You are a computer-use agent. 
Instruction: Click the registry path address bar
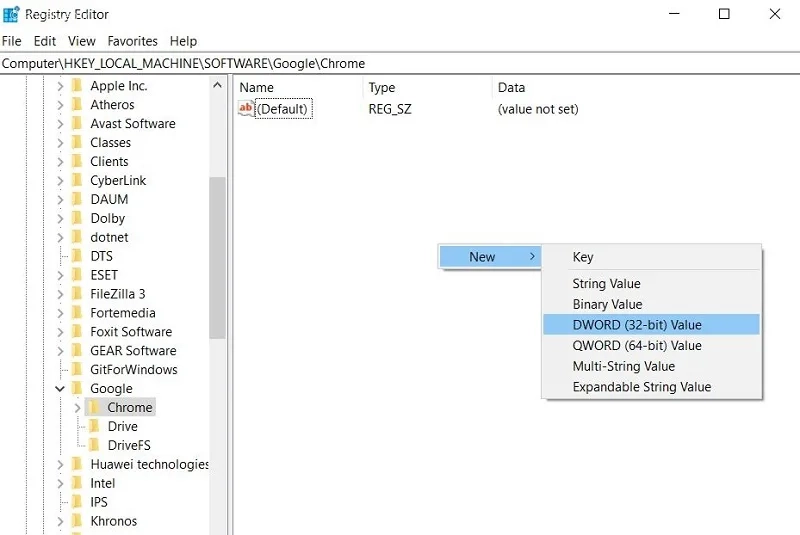400,63
